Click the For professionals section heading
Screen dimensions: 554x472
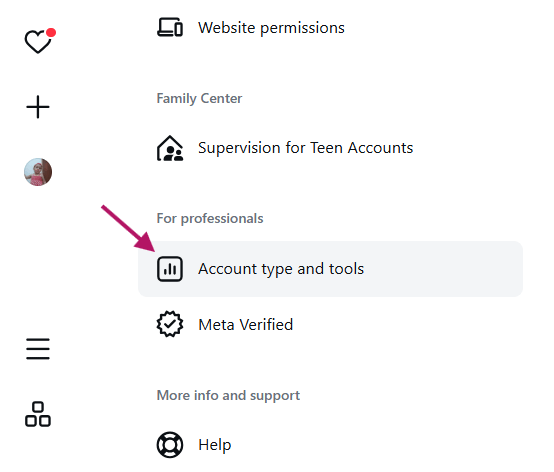point(210,219)
